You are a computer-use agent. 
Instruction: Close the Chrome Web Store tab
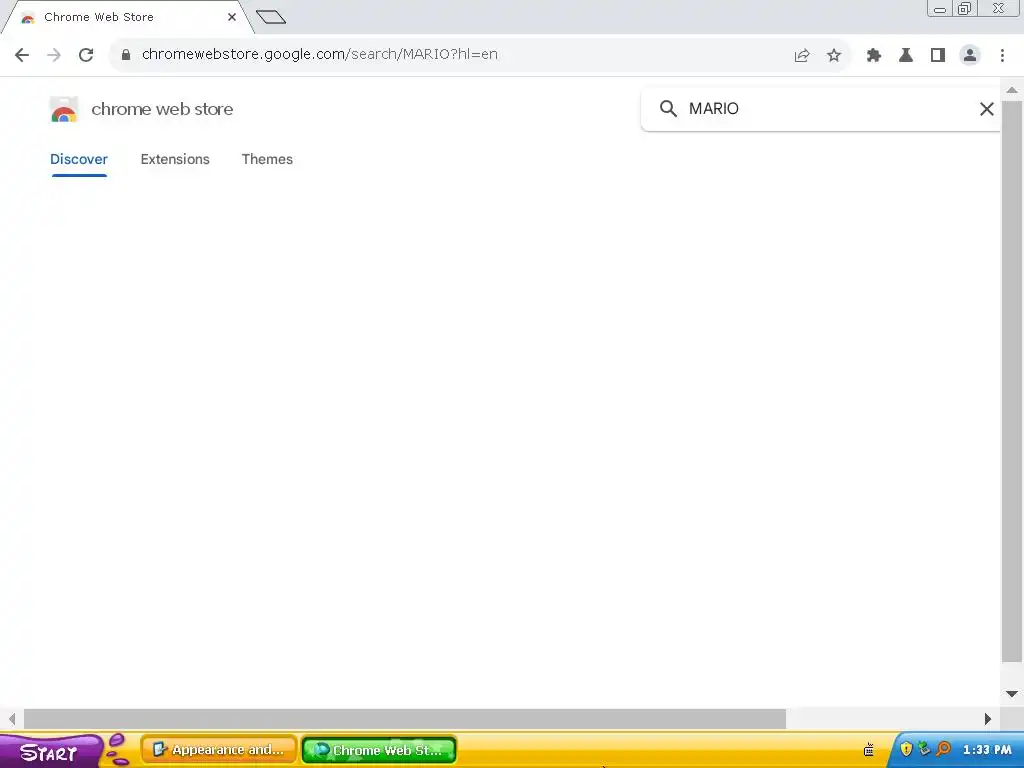coord(232,17)
